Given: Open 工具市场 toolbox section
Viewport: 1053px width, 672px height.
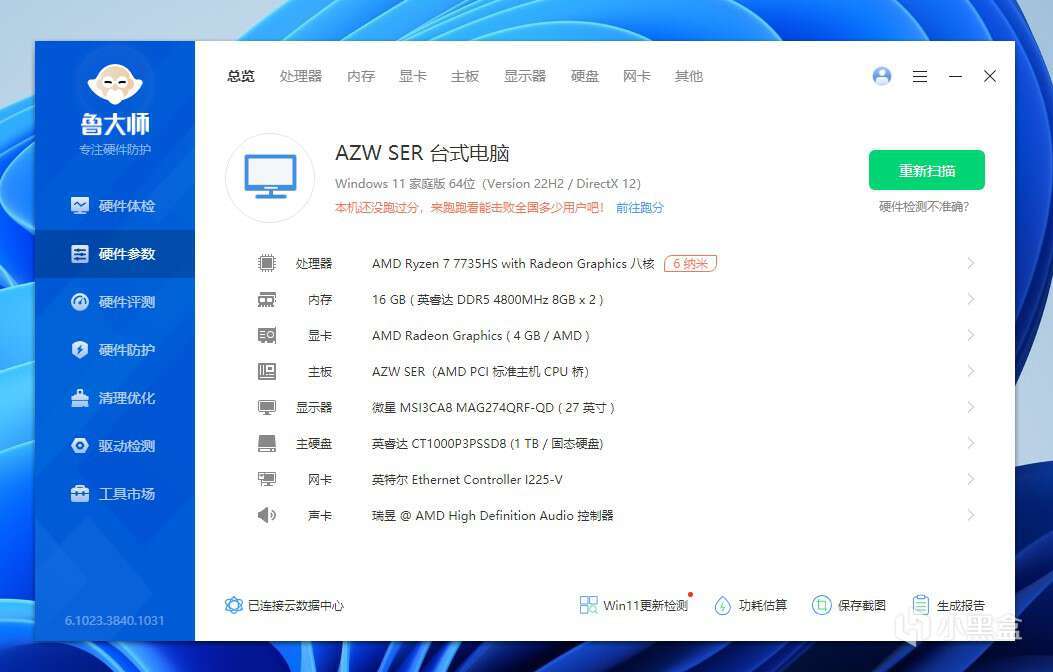Looking at the screenshot, I should [x=113, y=494].
